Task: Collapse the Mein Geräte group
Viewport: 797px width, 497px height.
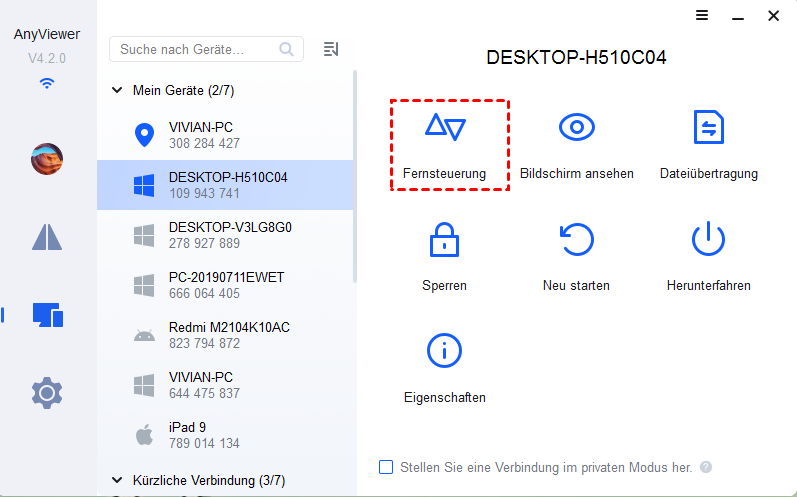Action: (117, 90)
